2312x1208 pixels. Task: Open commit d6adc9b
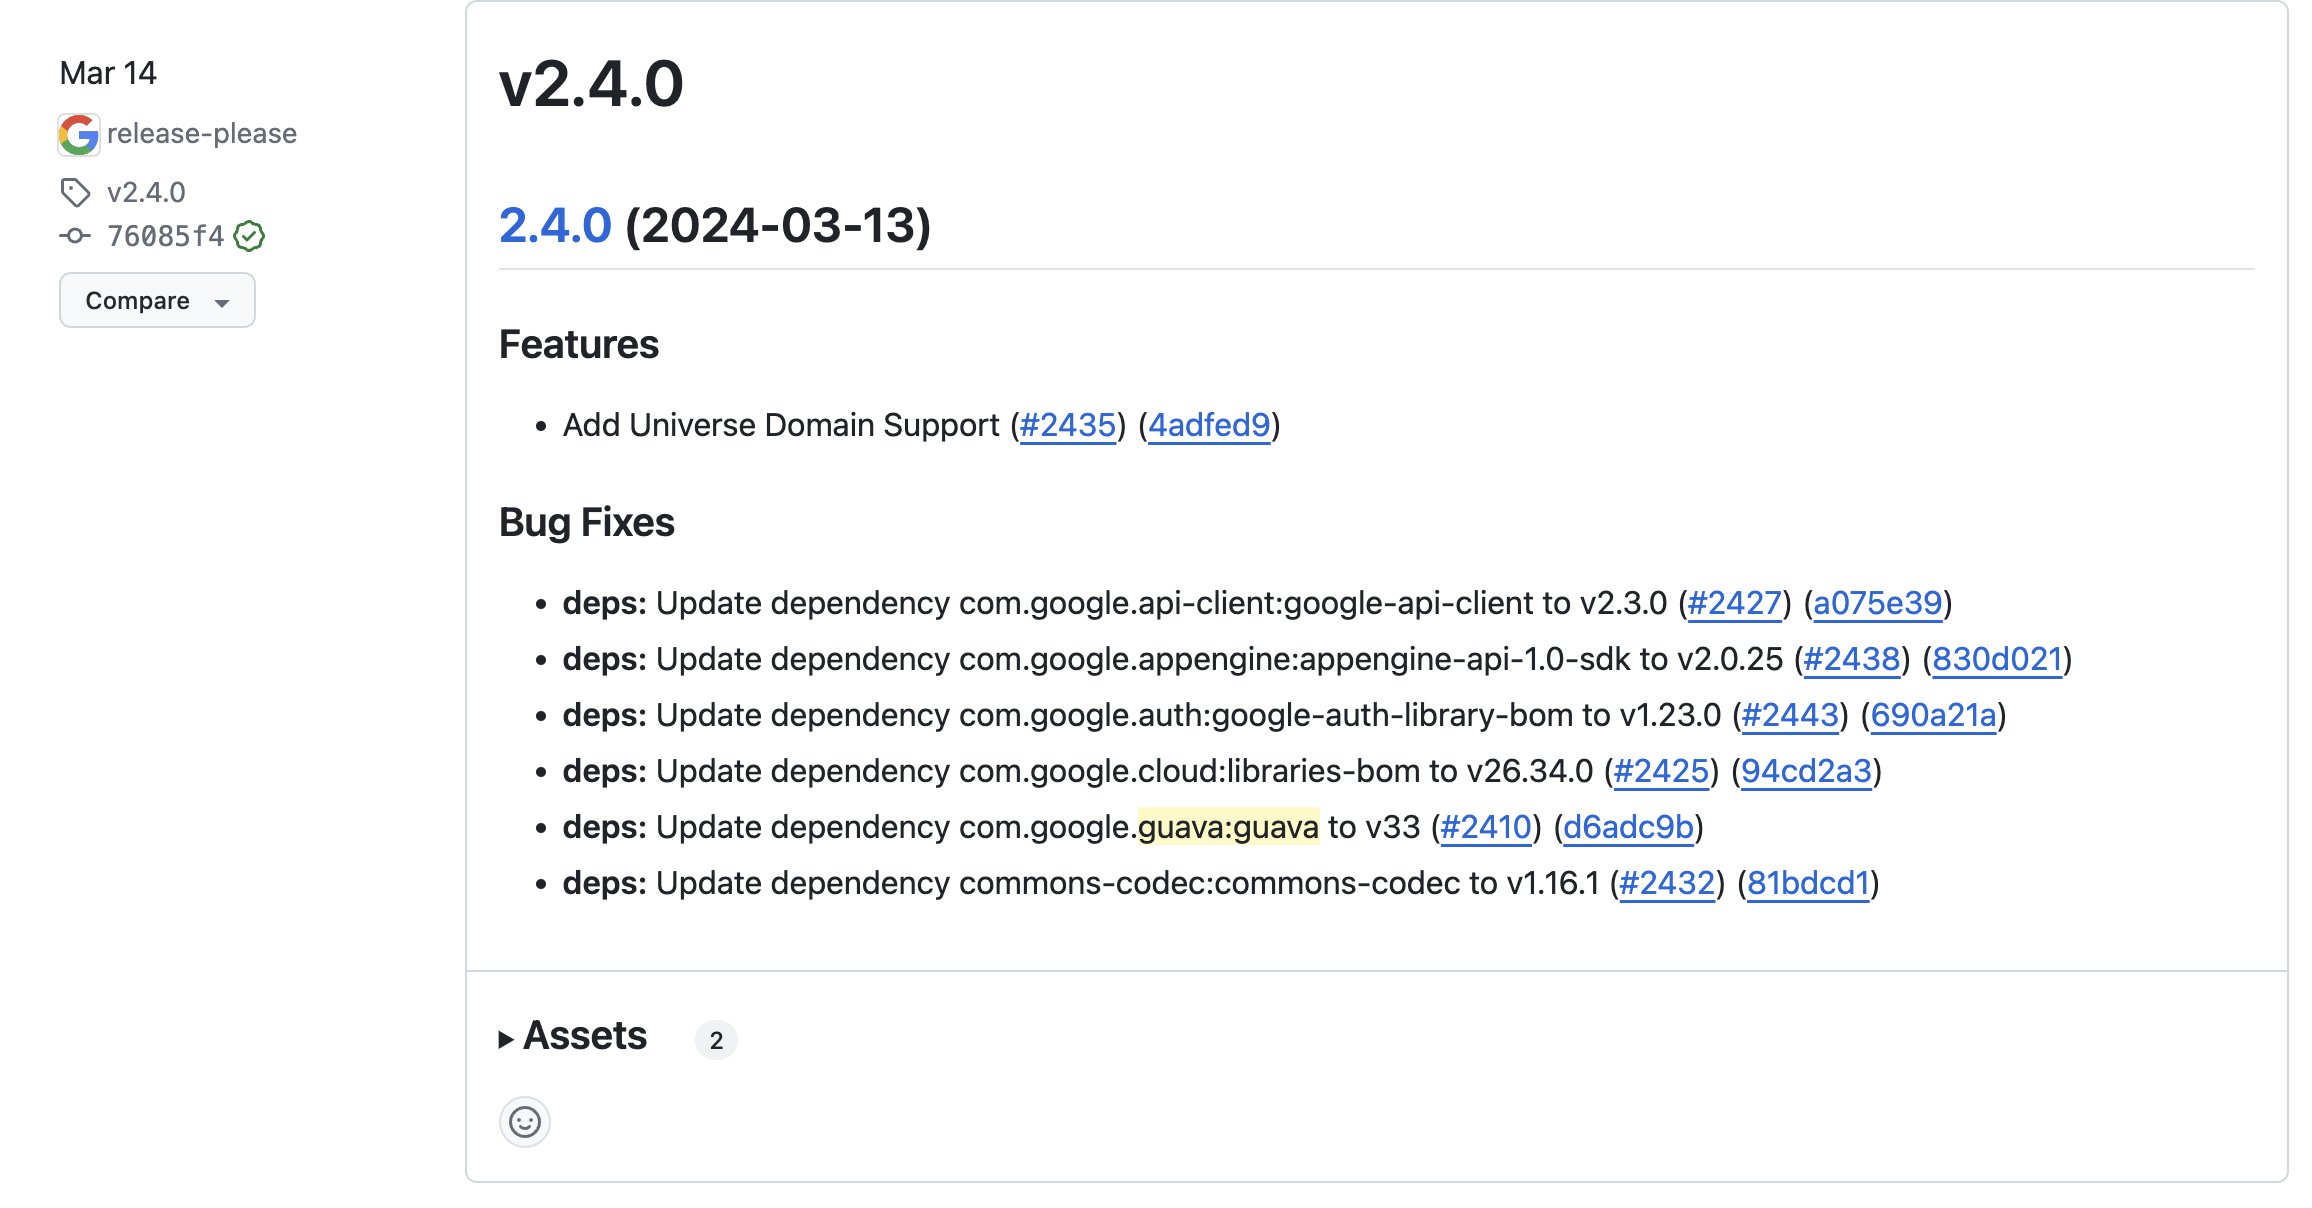(x=1629, y=827)
